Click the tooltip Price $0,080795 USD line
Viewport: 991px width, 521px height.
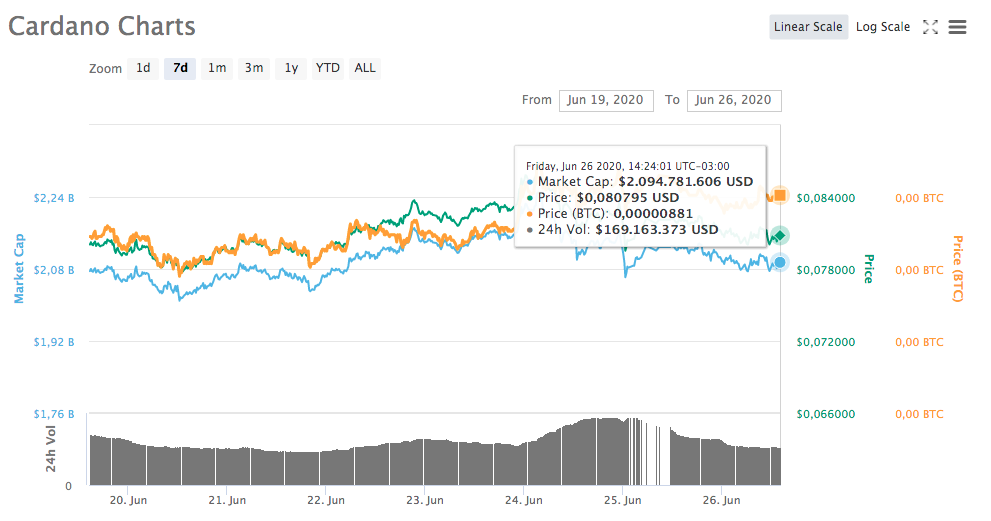pos(602,198)
